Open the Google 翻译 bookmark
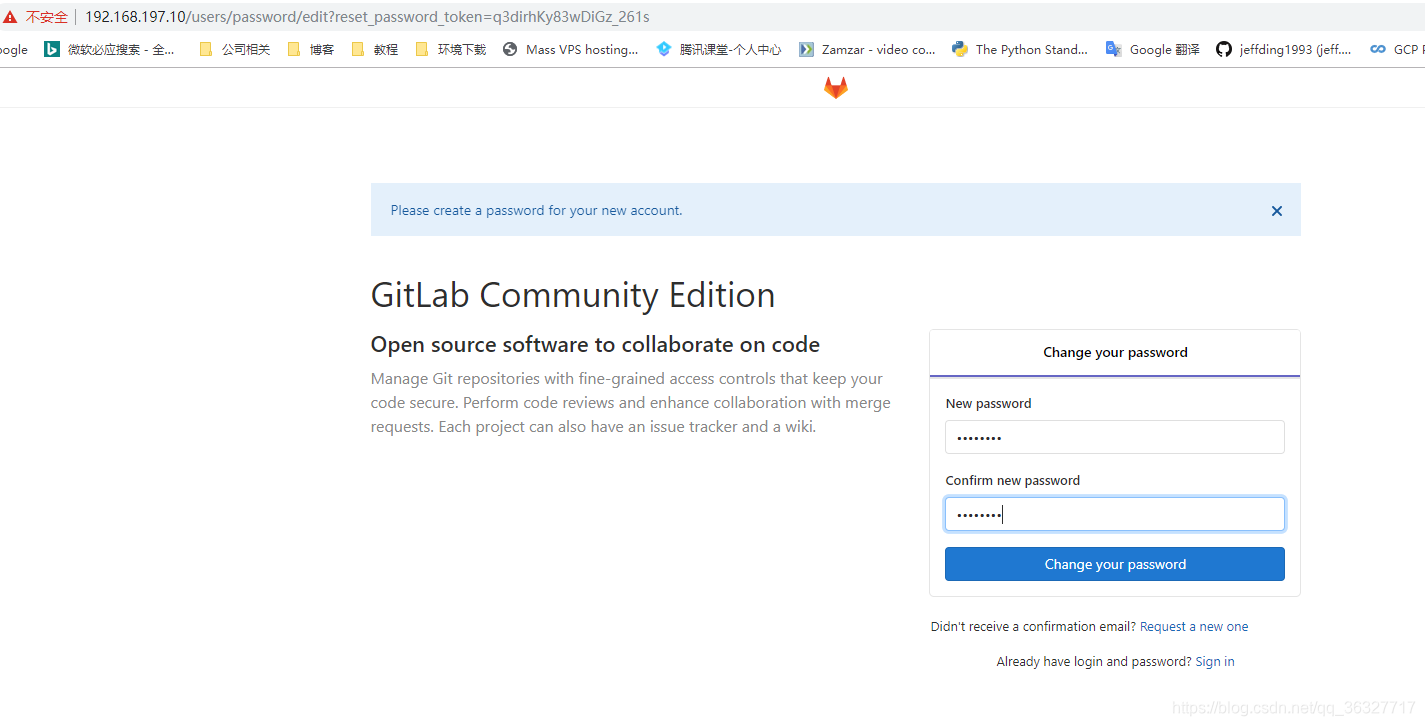This screenshot has width=1425, height=726. point(1152,49)
